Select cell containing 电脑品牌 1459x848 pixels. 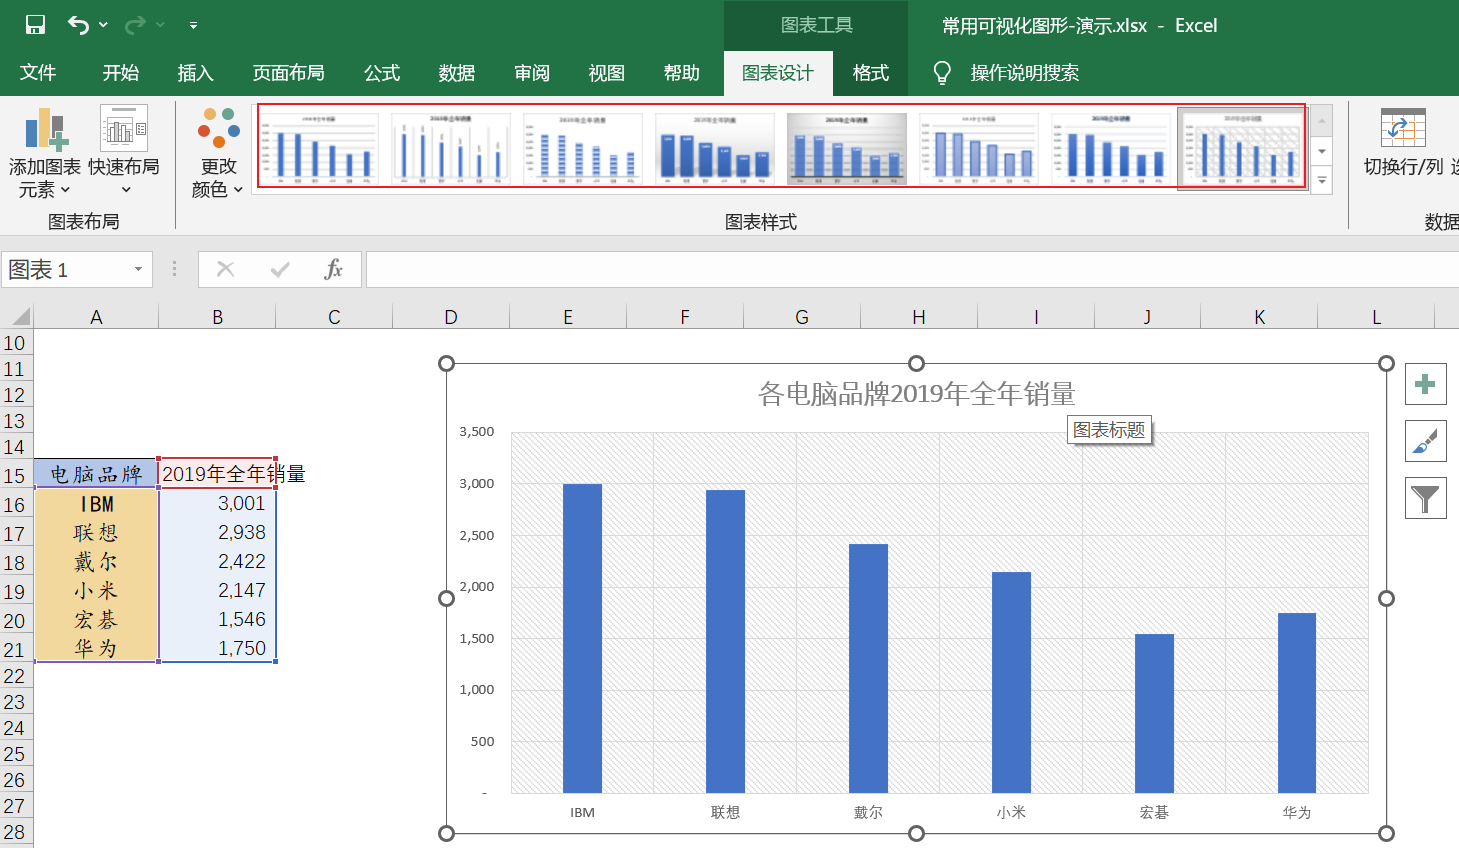click(x=96, y=474)
